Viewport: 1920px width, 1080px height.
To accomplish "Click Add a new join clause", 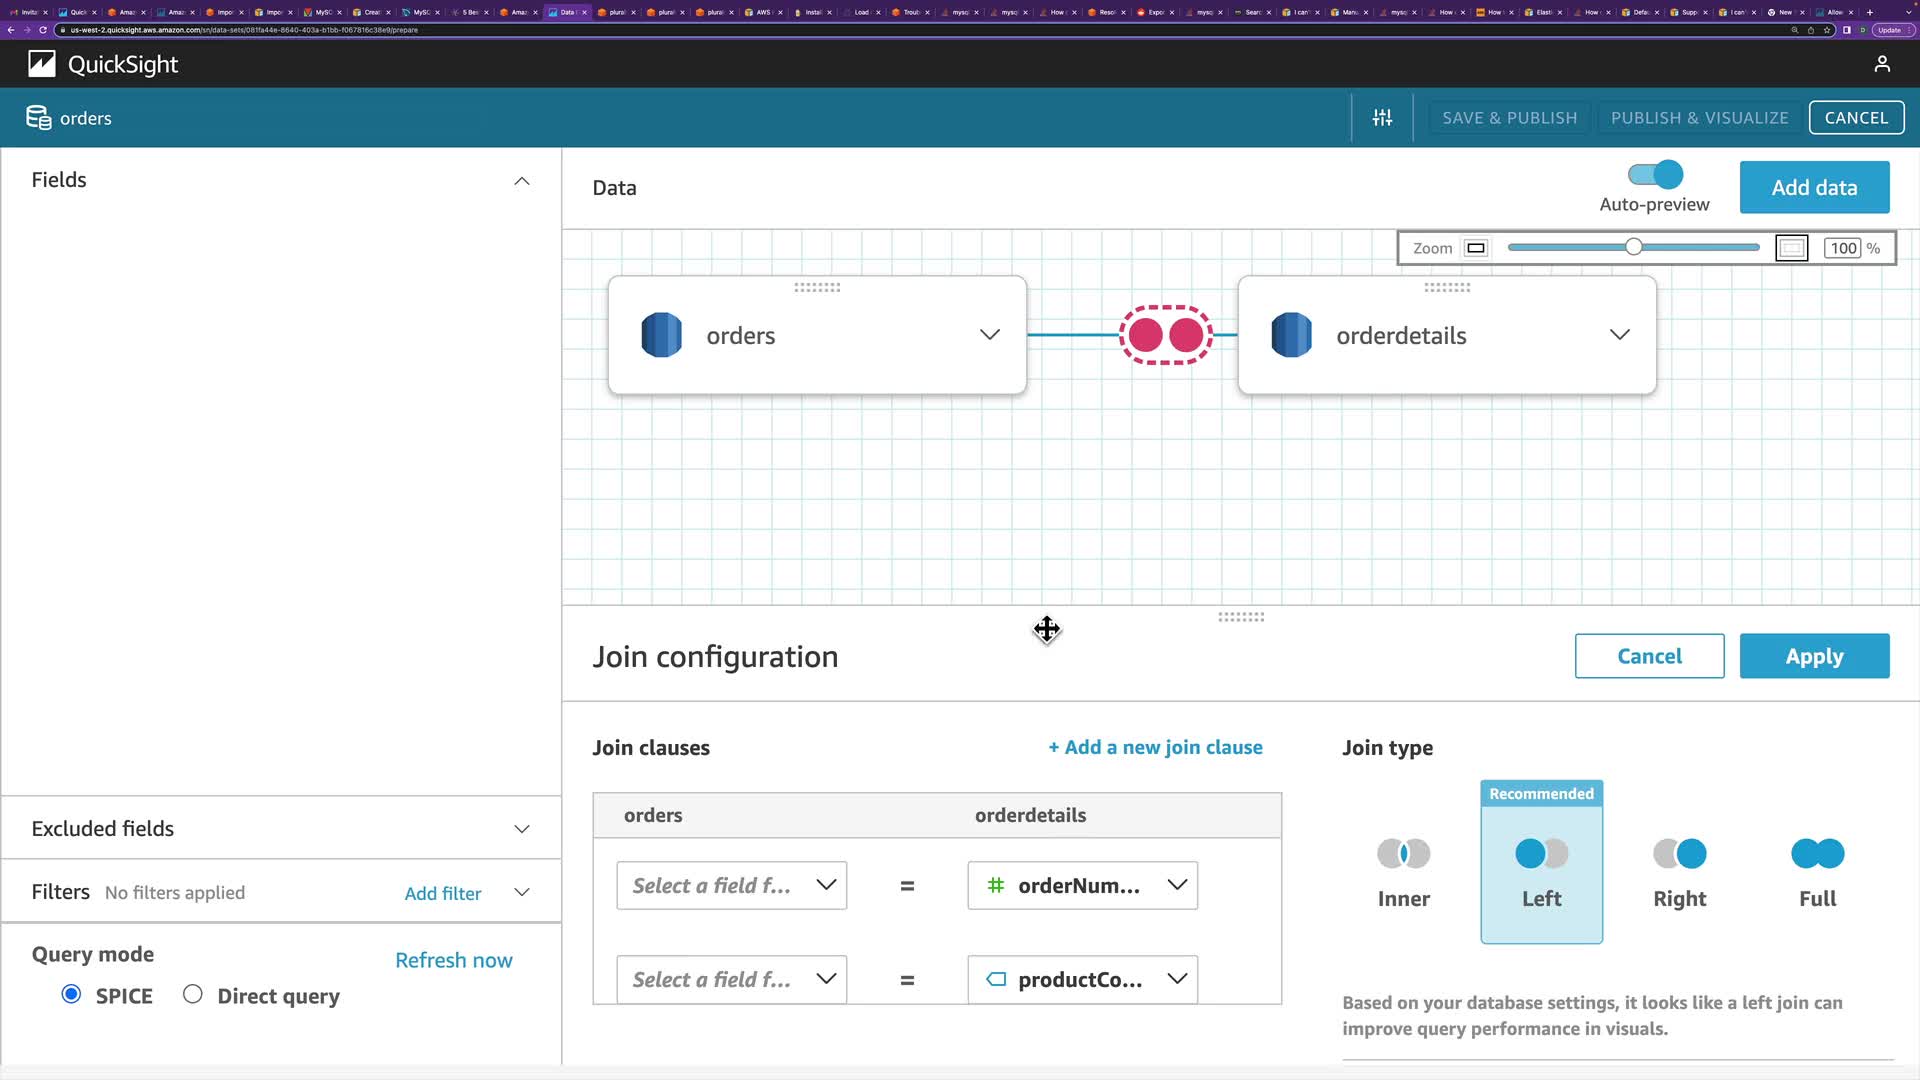I will tap(1155, 747).
